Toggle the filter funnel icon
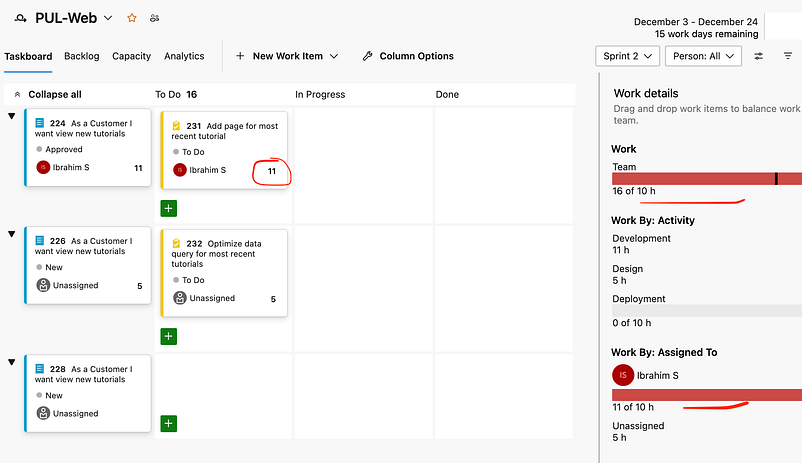This screenshot has height=463, width=802. [x=788, y=56]
